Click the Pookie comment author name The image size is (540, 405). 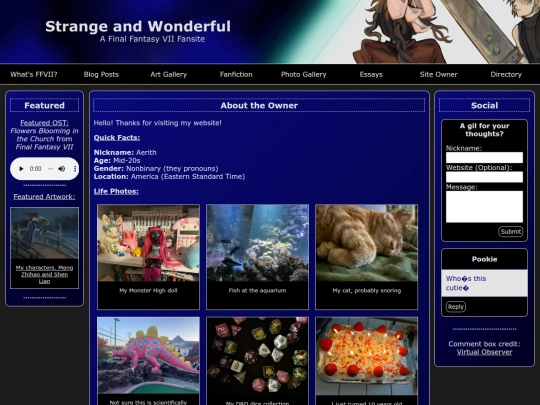[x=484, y=259]
